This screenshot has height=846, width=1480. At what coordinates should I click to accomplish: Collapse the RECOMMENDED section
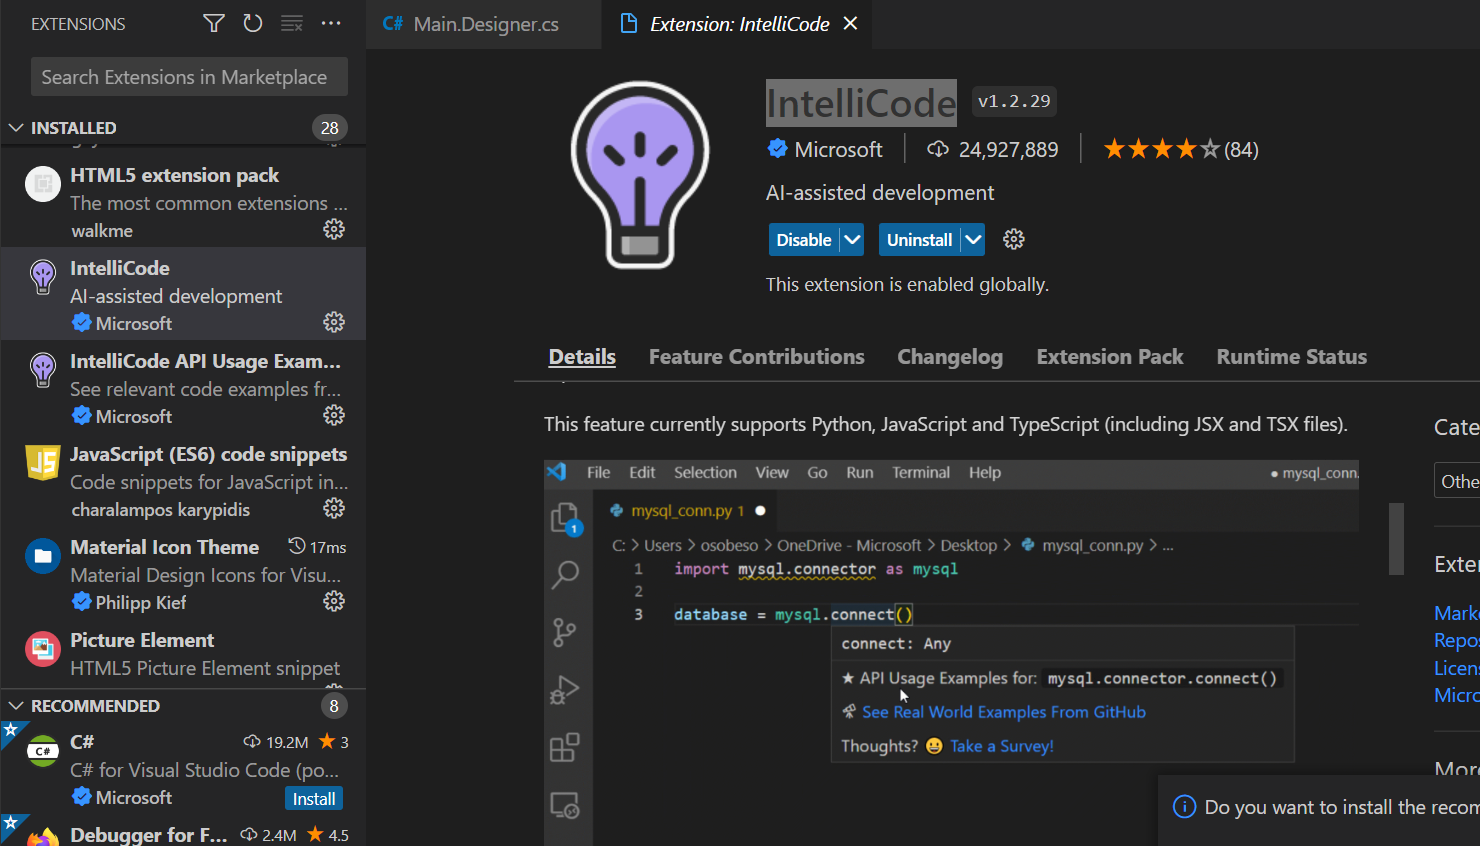16,706
